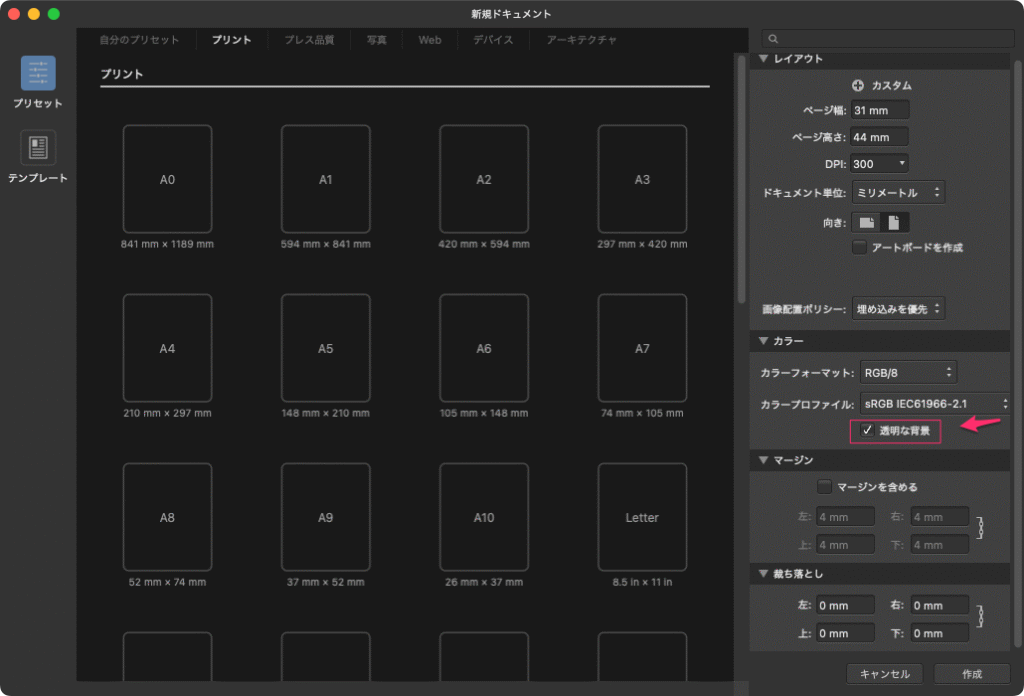This screenshot has width=1024, height=696.
Task: Click the 作成 button
Action: (971, 674)
